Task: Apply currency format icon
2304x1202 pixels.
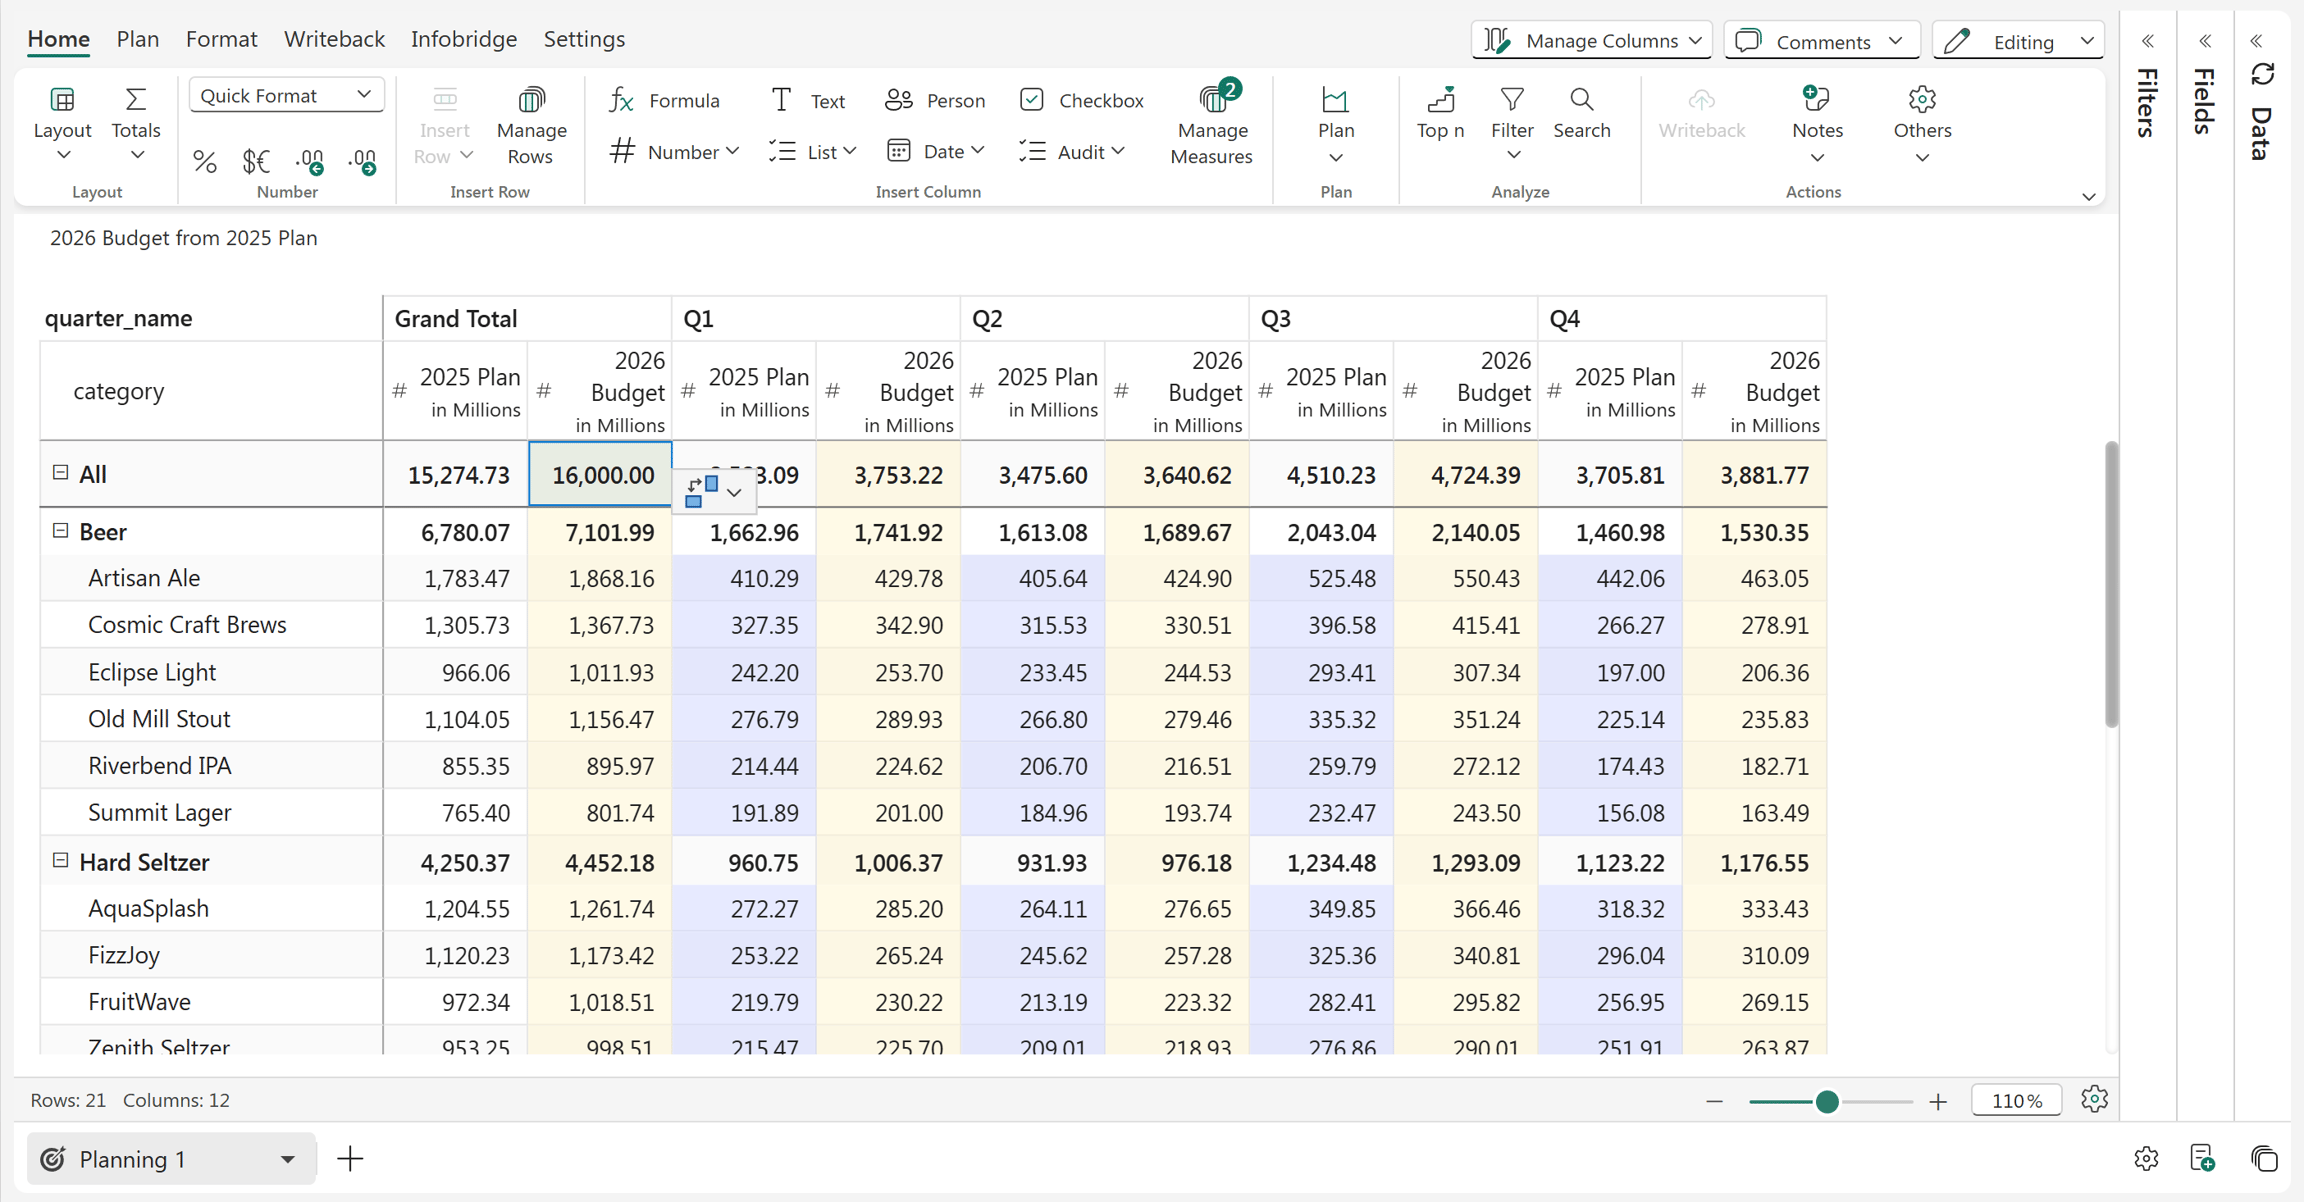Action: (x=256, y=161)
